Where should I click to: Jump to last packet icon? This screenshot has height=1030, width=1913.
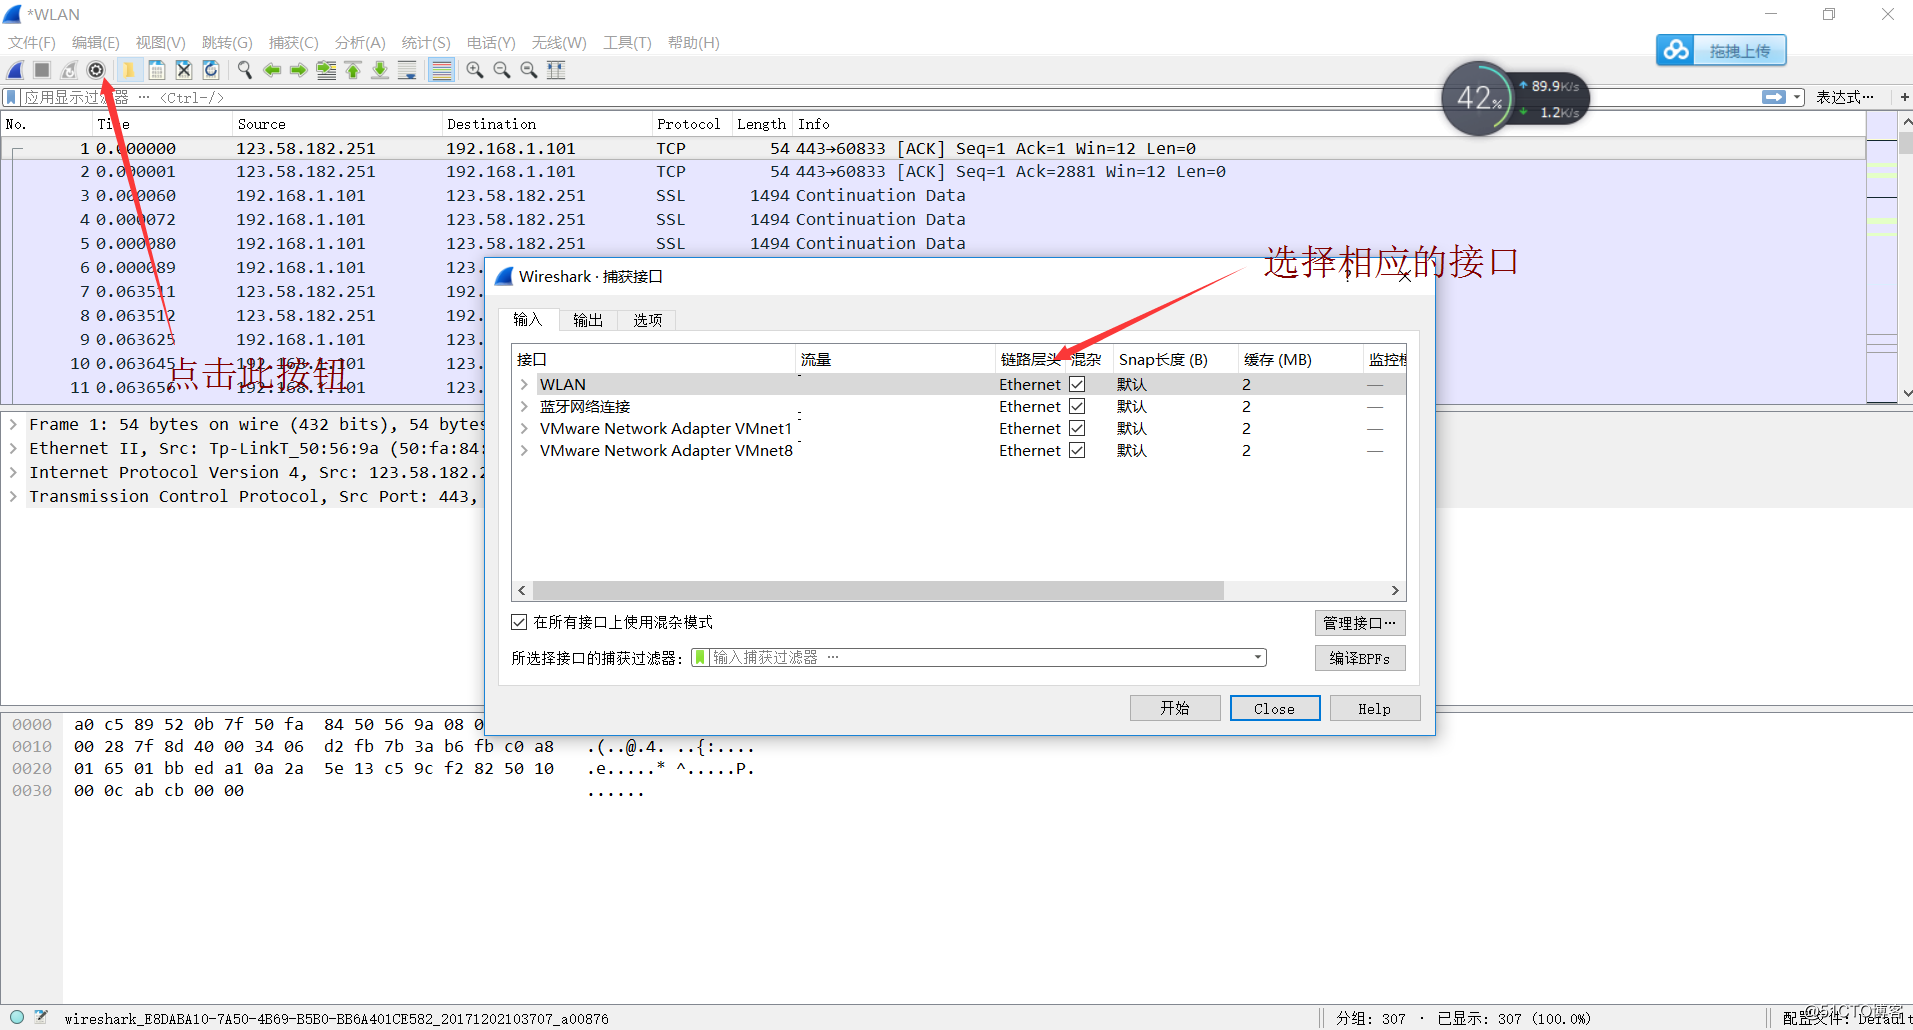click(380, 70)
